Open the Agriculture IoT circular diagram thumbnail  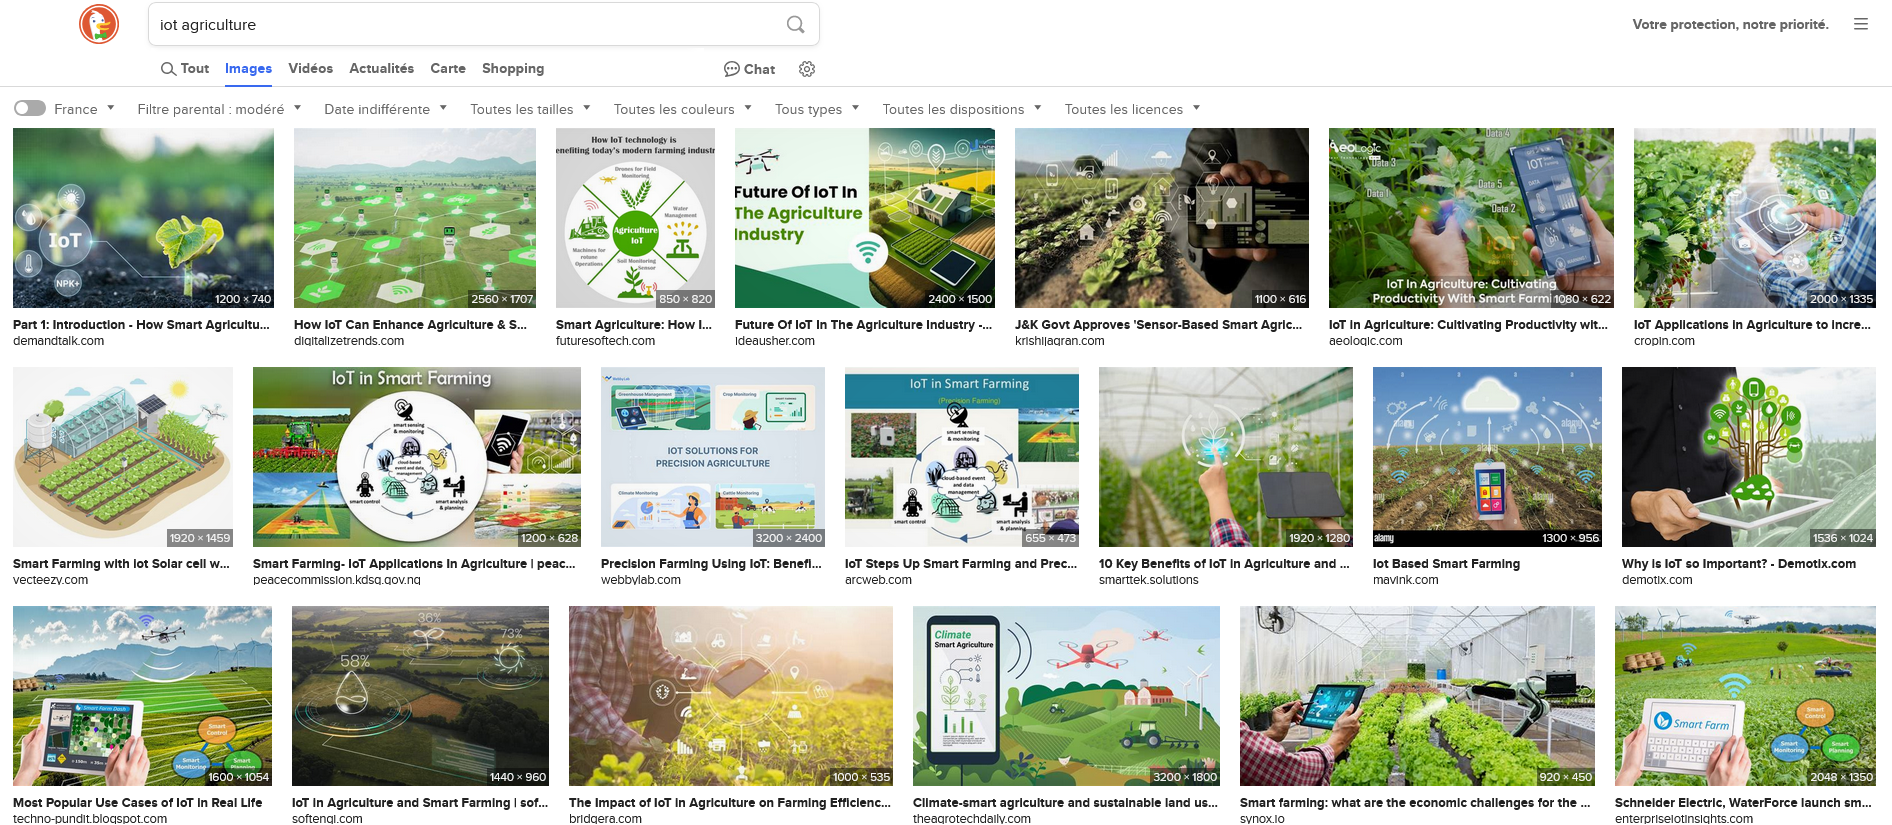pos(635,218)
